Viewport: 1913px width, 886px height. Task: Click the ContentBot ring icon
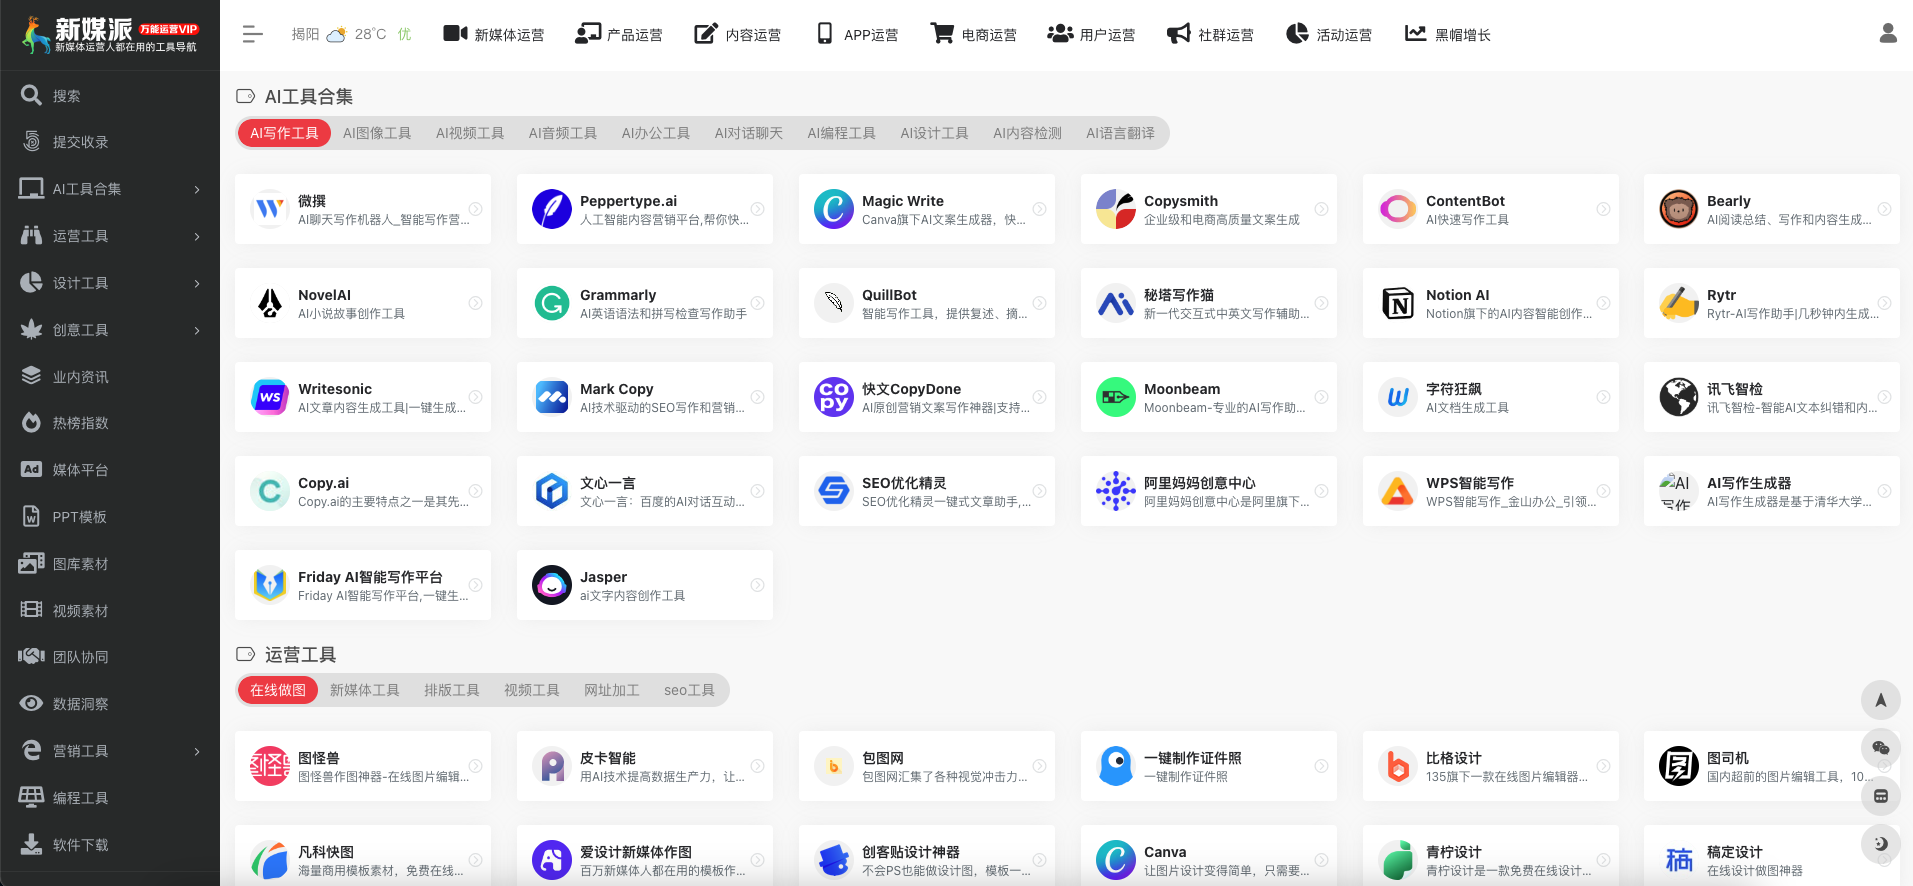tap(1397, 209)
